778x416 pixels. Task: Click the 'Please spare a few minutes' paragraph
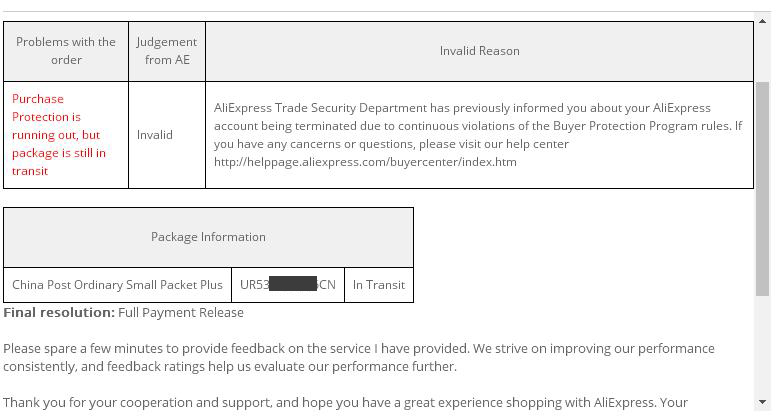(359, 357)
